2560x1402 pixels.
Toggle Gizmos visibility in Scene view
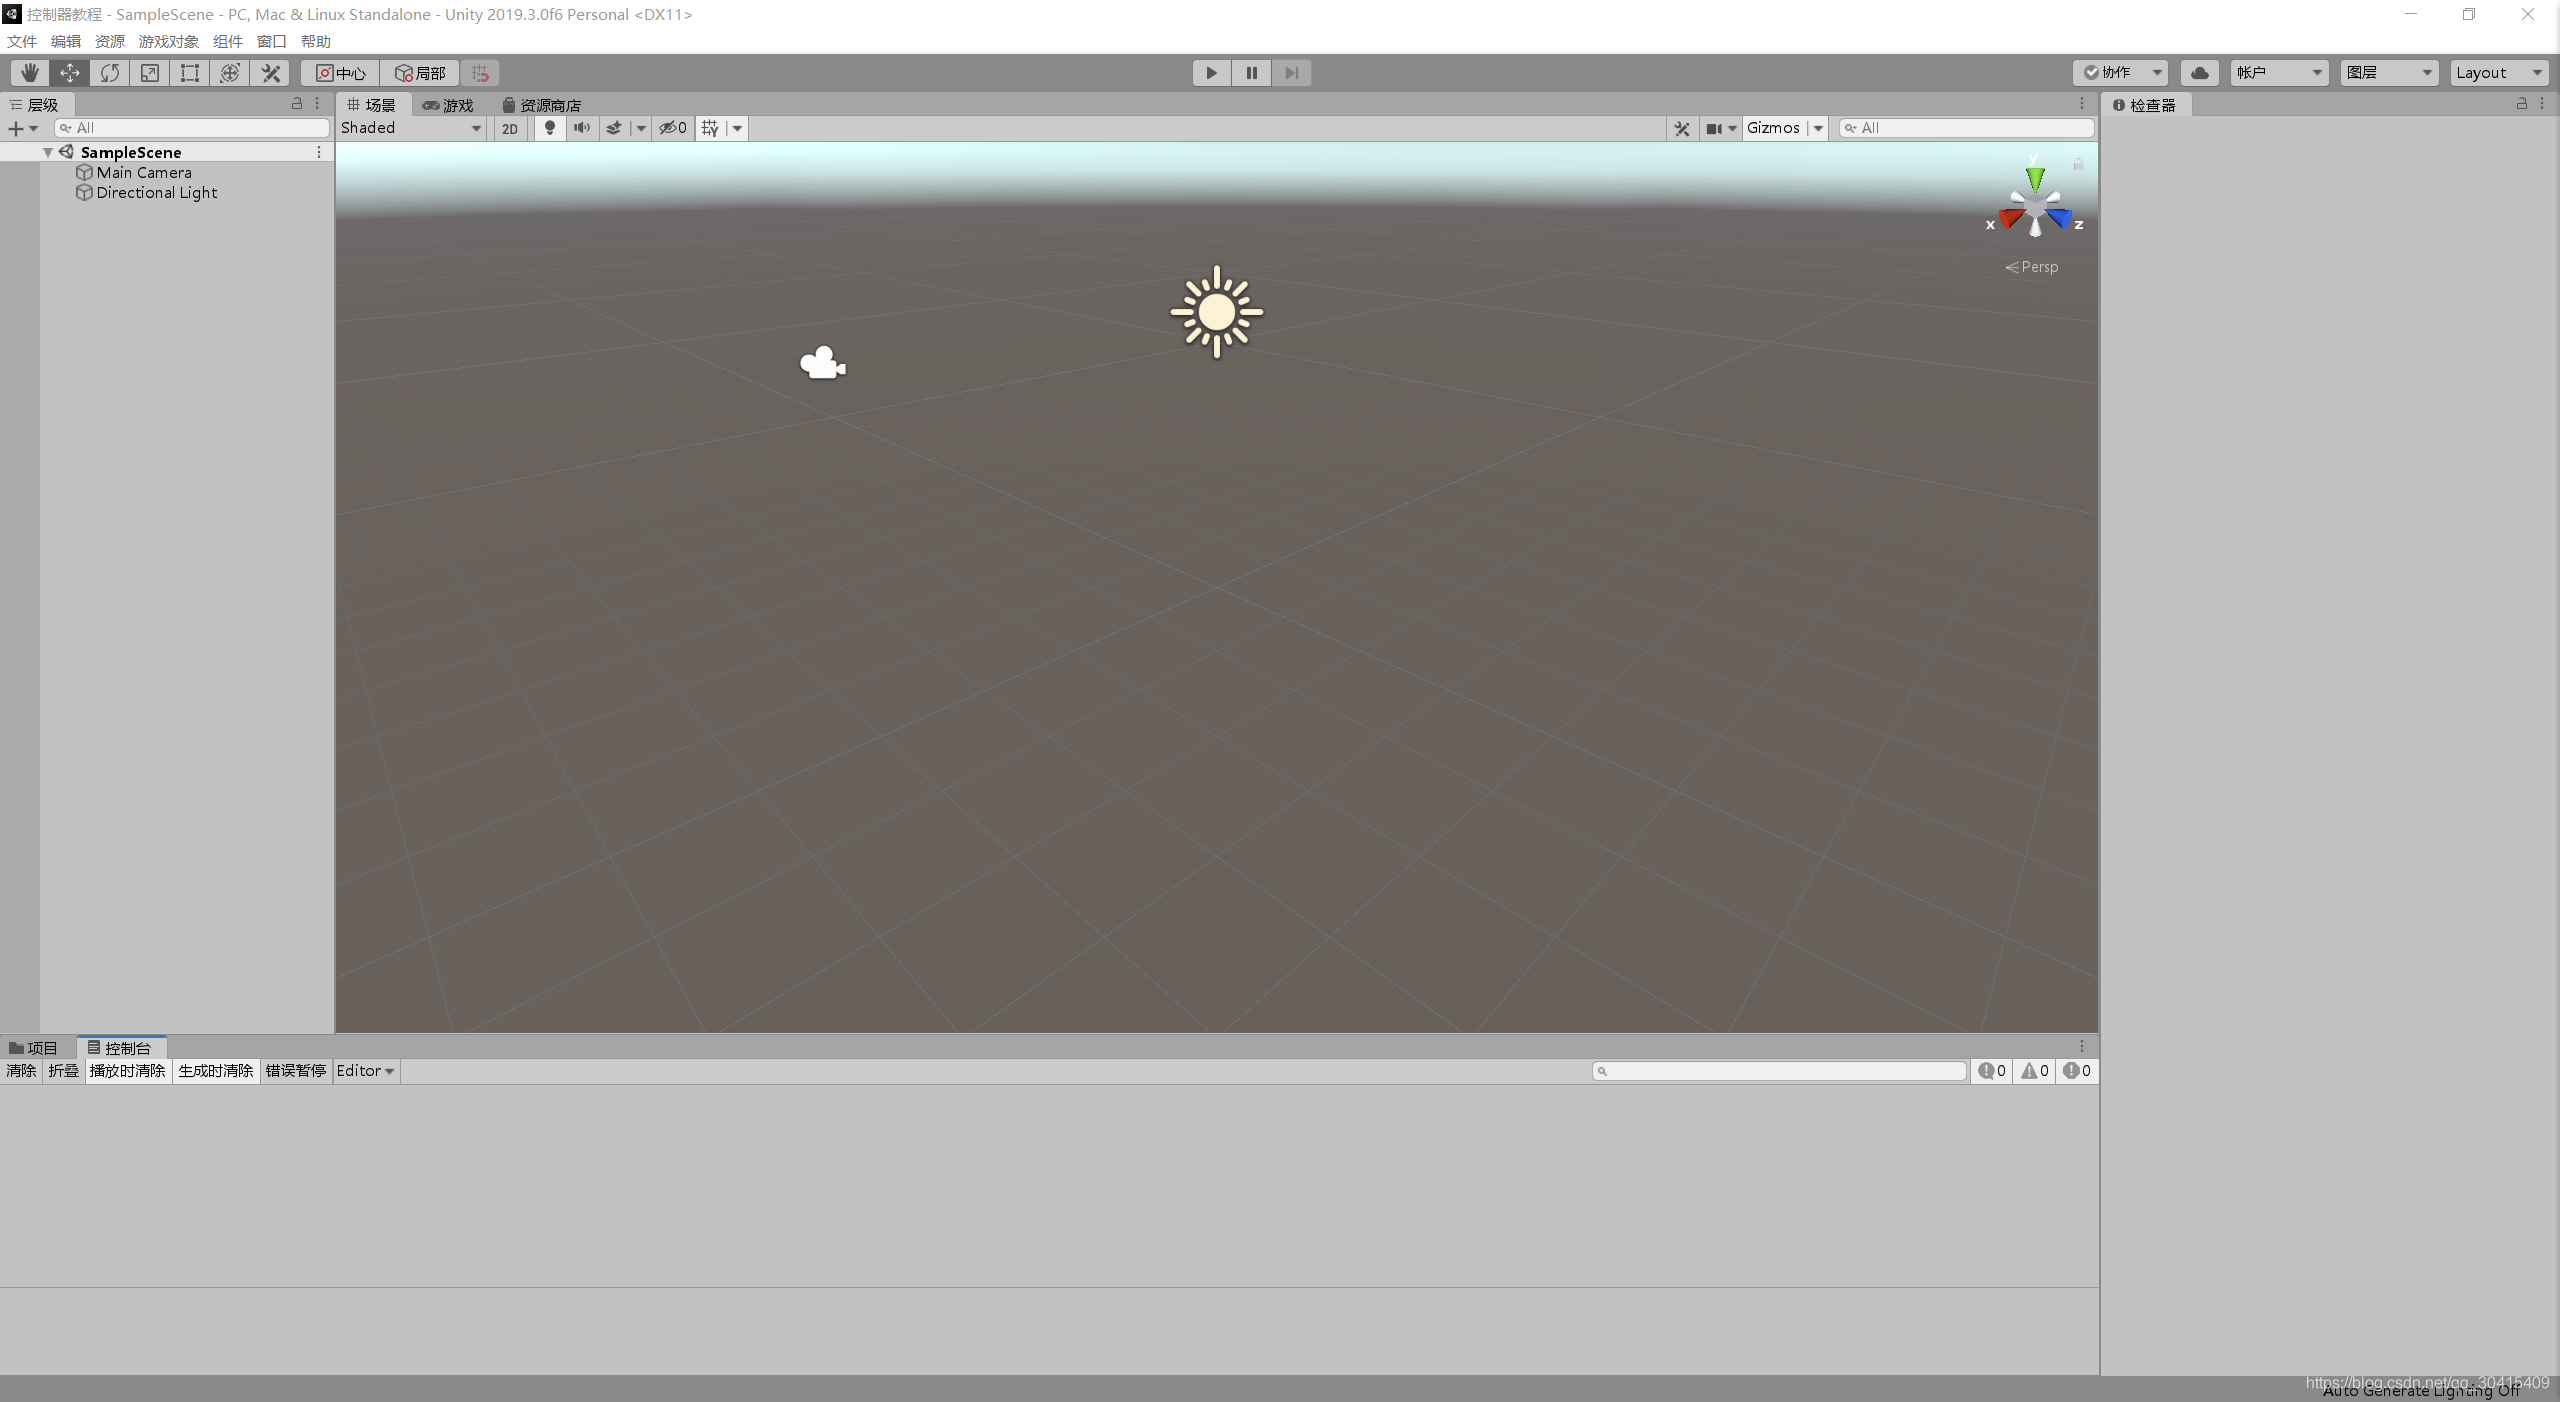1769,128
